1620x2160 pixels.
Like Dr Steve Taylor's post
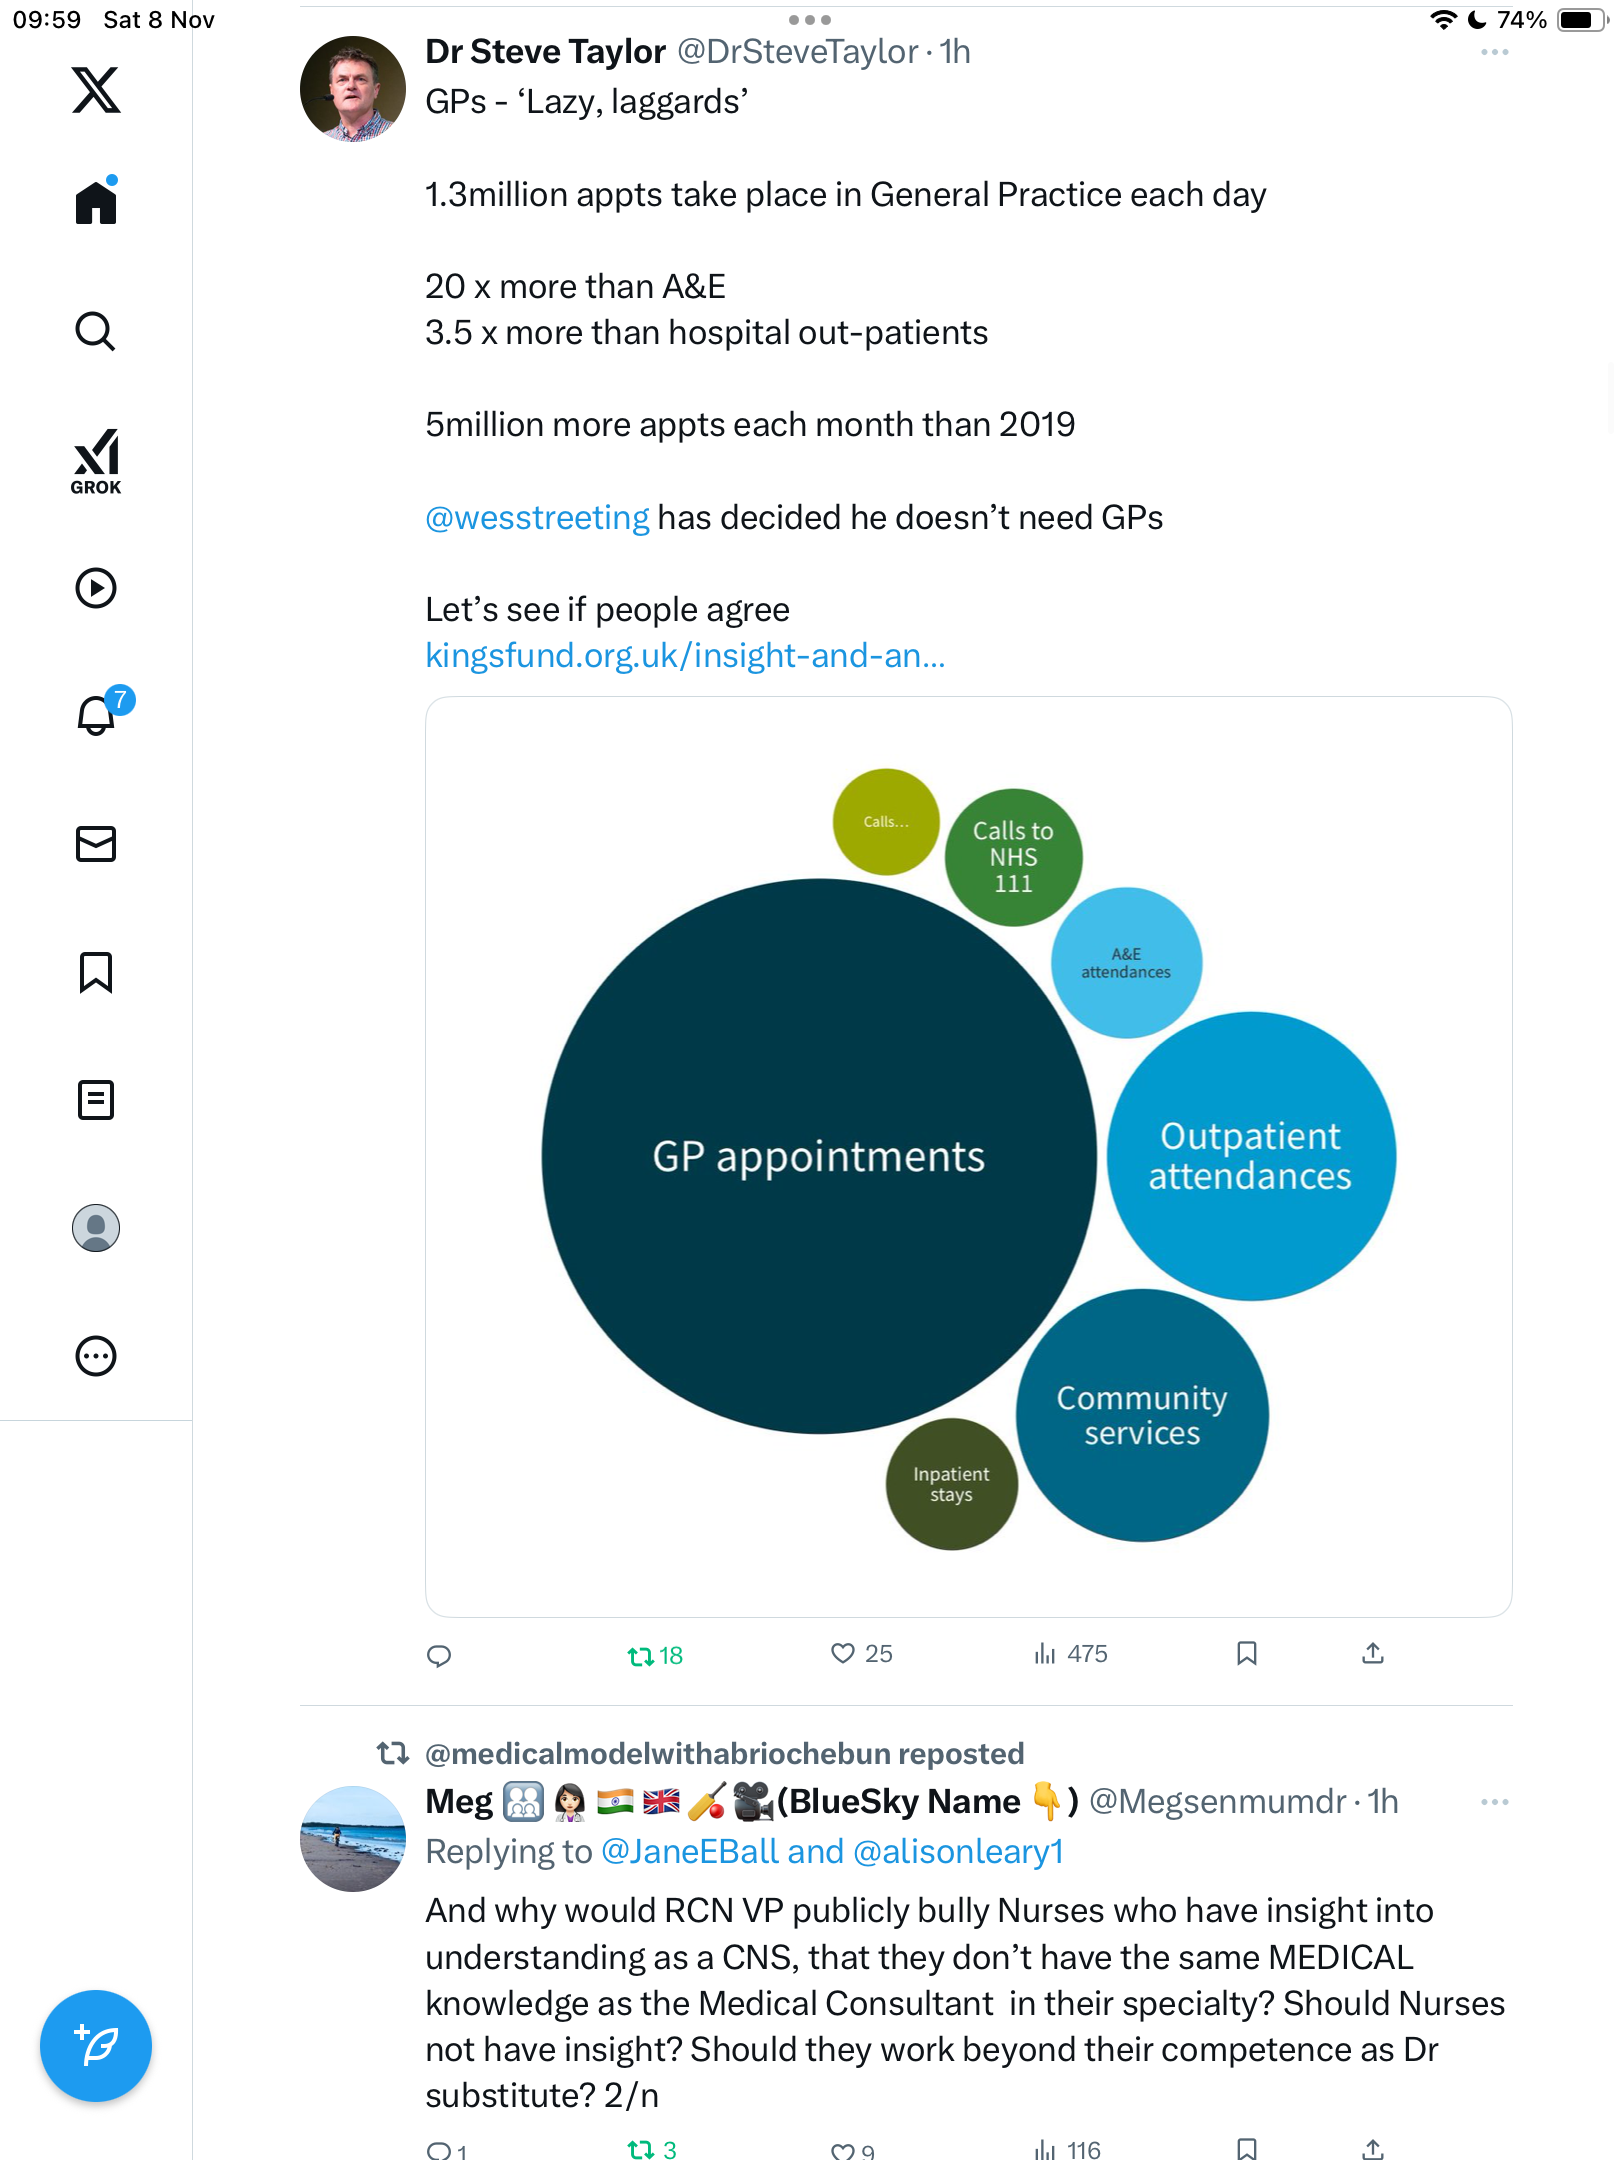click(x=843, y=1654)
